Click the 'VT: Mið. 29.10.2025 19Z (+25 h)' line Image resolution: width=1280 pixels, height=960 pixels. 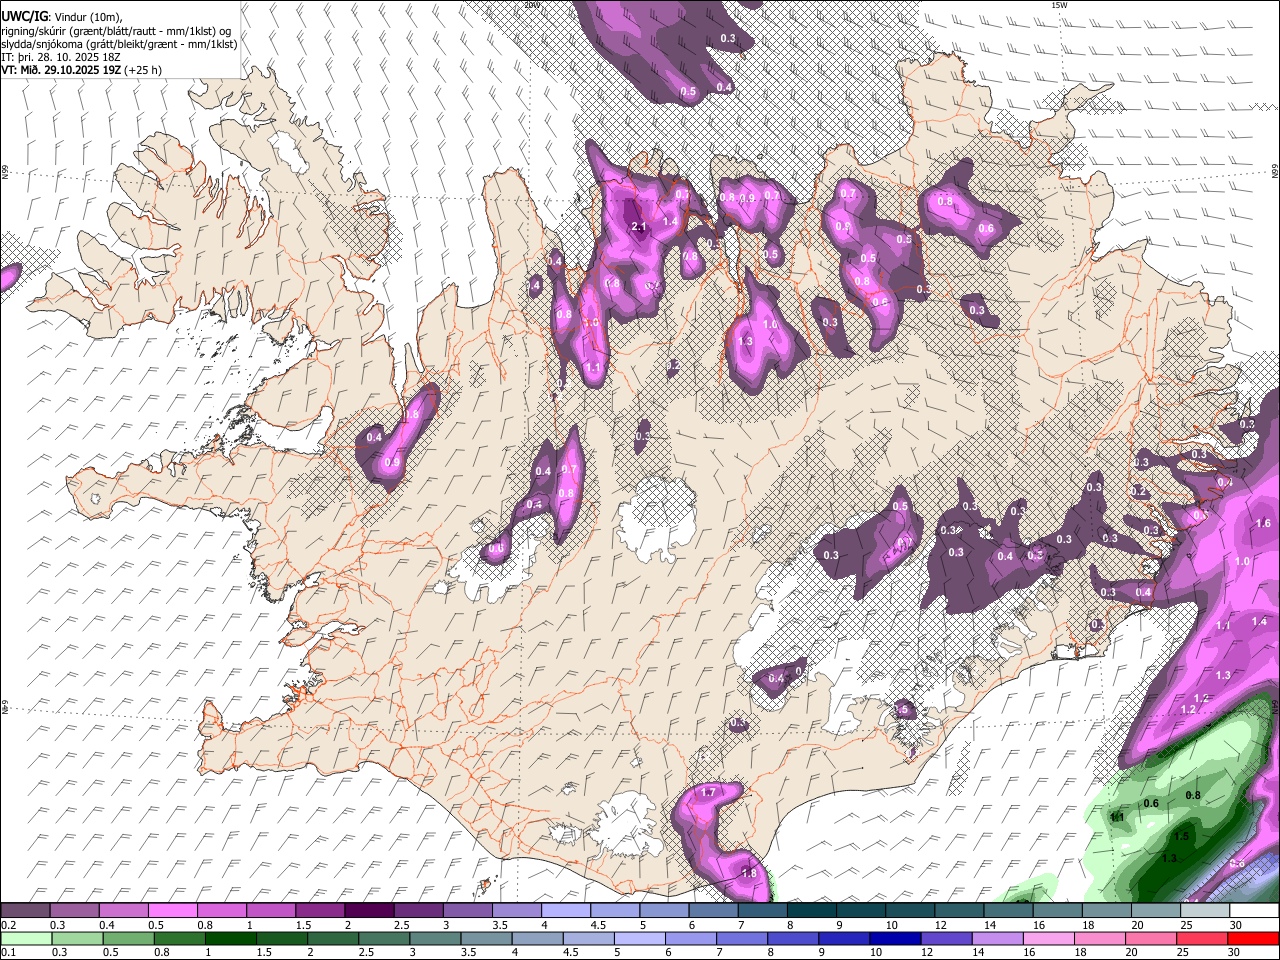[81, 70]
